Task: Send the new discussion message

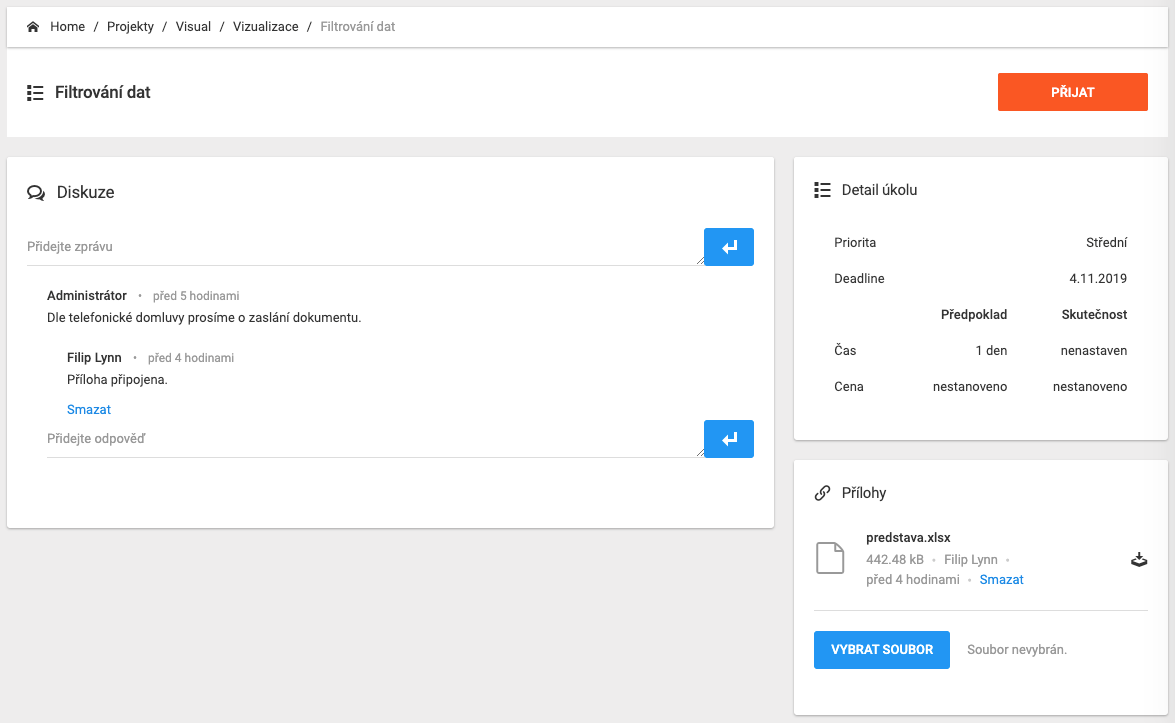Action: point(728,247)
